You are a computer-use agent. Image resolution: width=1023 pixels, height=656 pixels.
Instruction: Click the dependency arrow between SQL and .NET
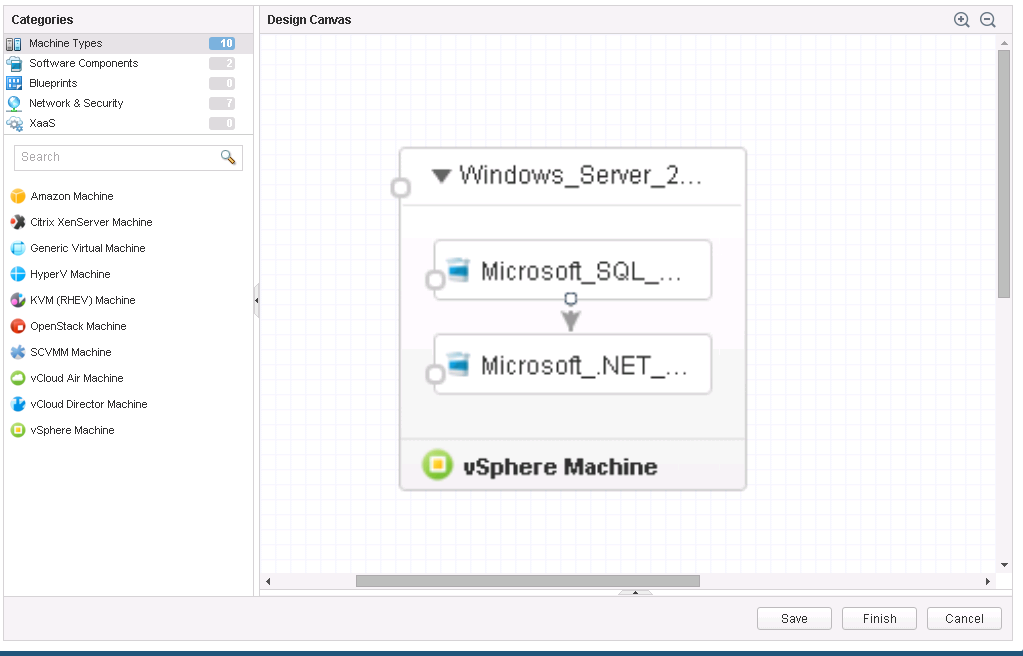pos(571,320)
